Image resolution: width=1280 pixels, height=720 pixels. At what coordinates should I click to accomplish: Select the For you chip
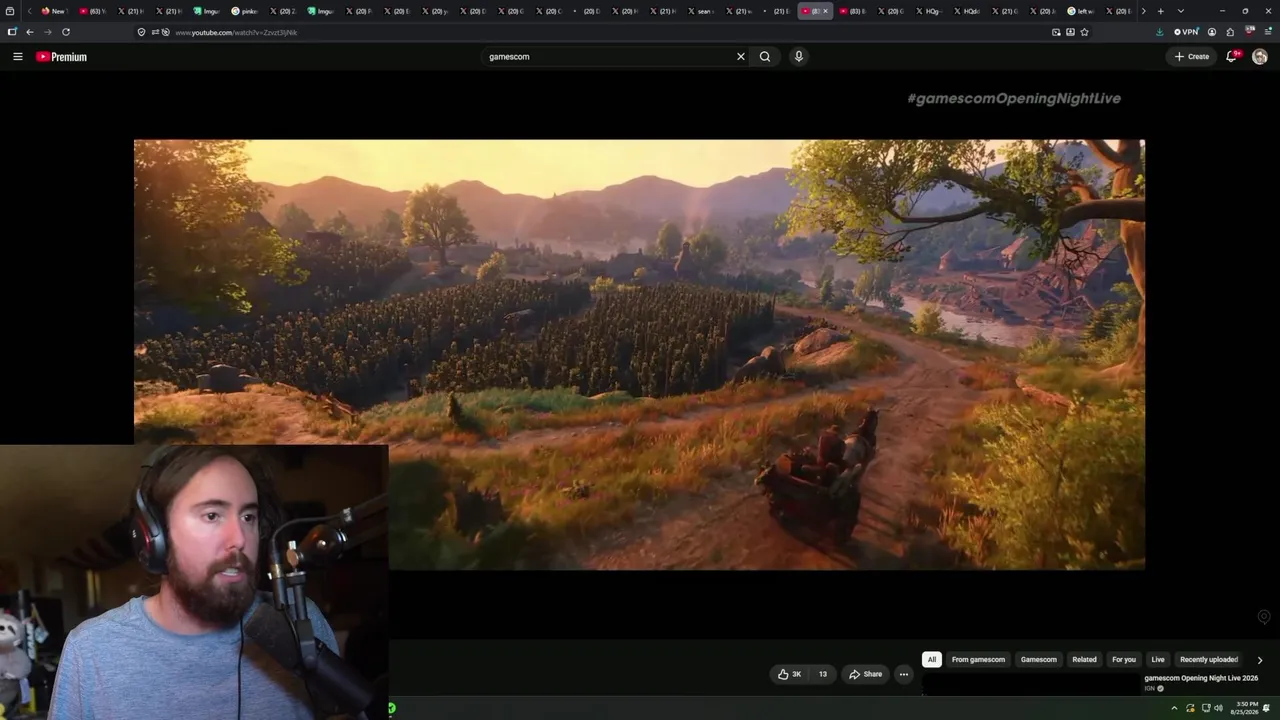pos(1124,660)
